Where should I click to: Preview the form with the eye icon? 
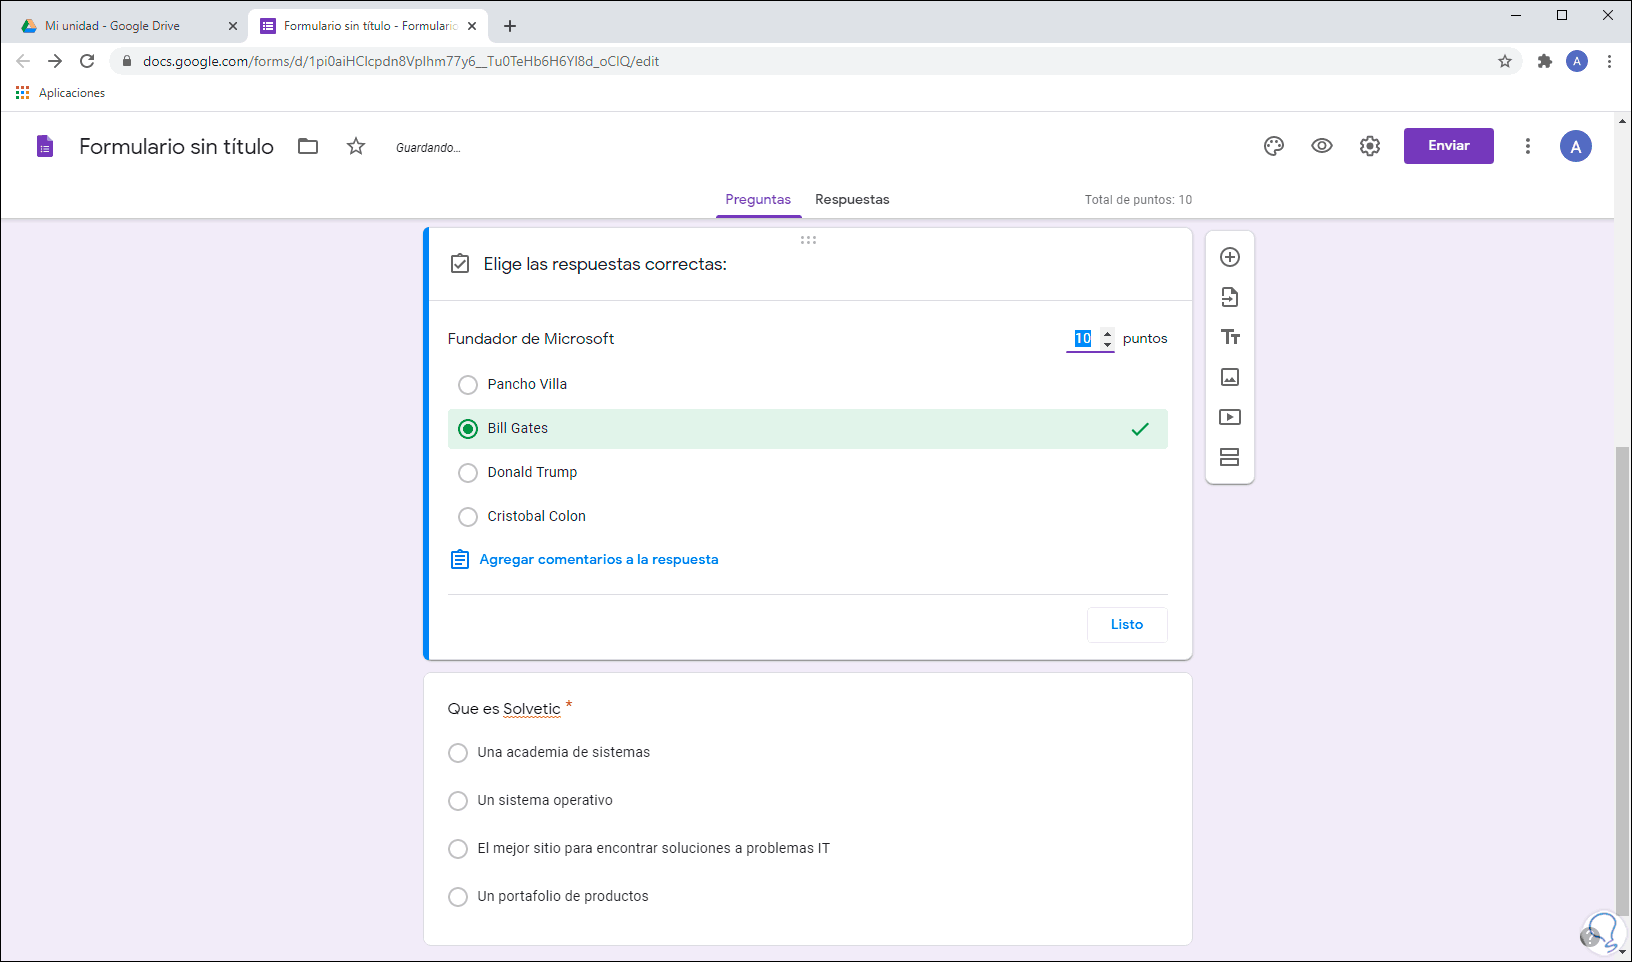[x=1322, y=146]
